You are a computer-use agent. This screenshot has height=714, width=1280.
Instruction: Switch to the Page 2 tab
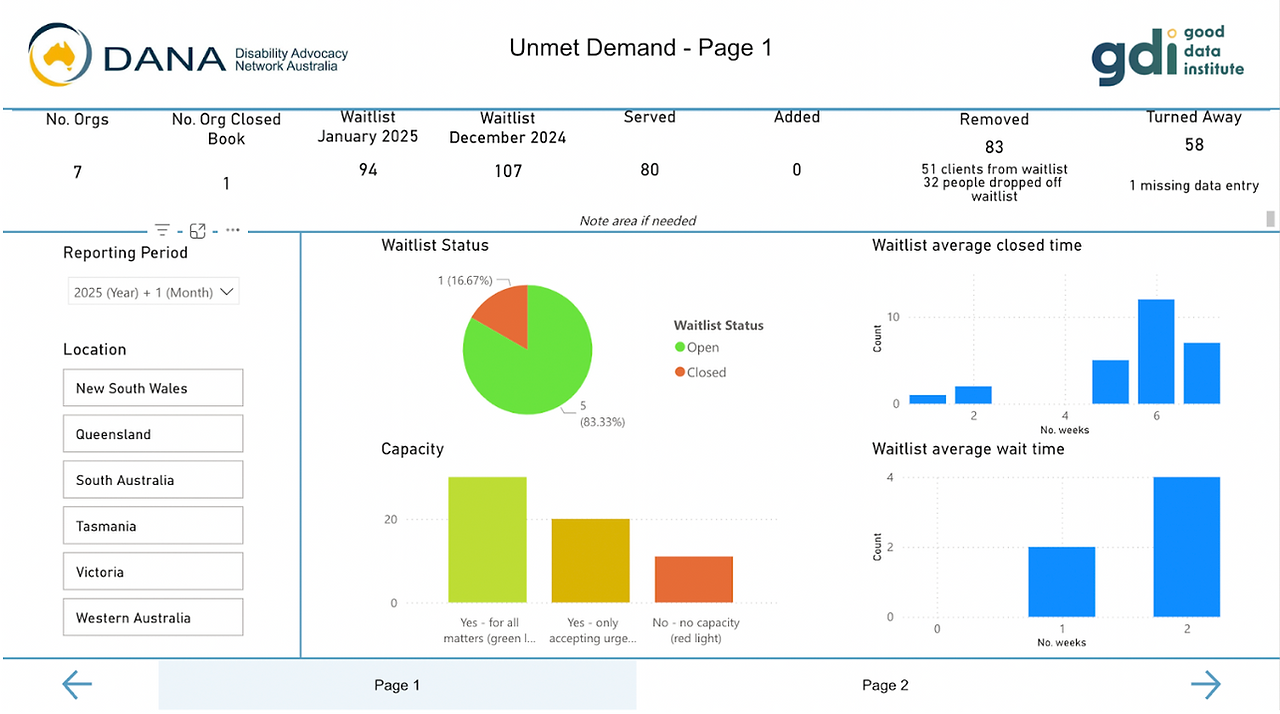pyautogui.click(x=885, y=685)
